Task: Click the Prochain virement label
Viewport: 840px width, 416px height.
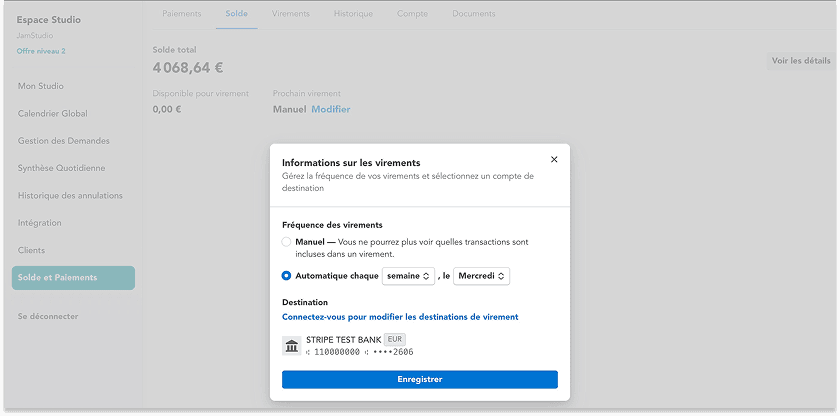Action: coord(306,93)
